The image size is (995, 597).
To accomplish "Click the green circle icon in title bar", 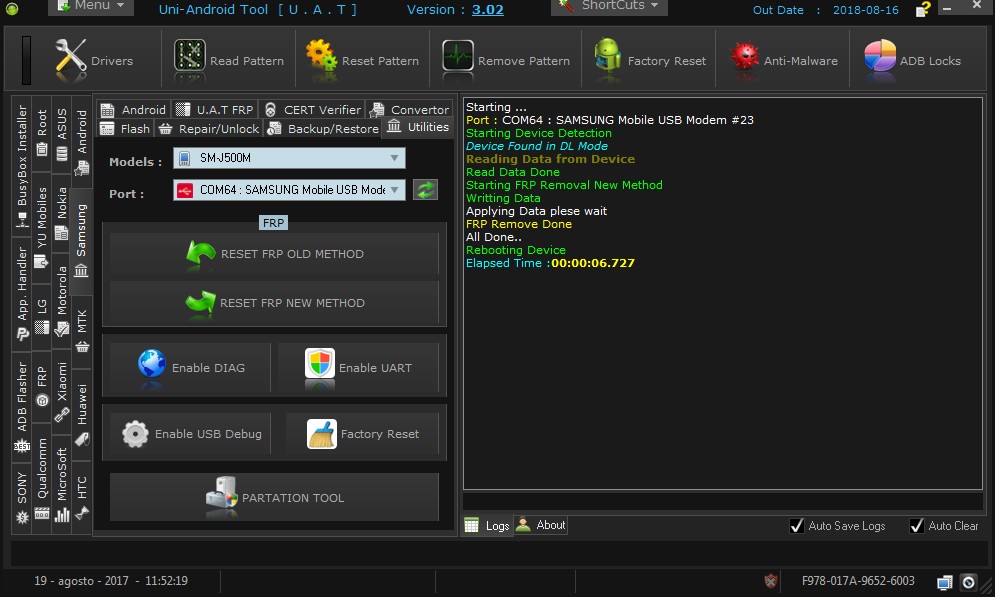I will coord(12,9).
